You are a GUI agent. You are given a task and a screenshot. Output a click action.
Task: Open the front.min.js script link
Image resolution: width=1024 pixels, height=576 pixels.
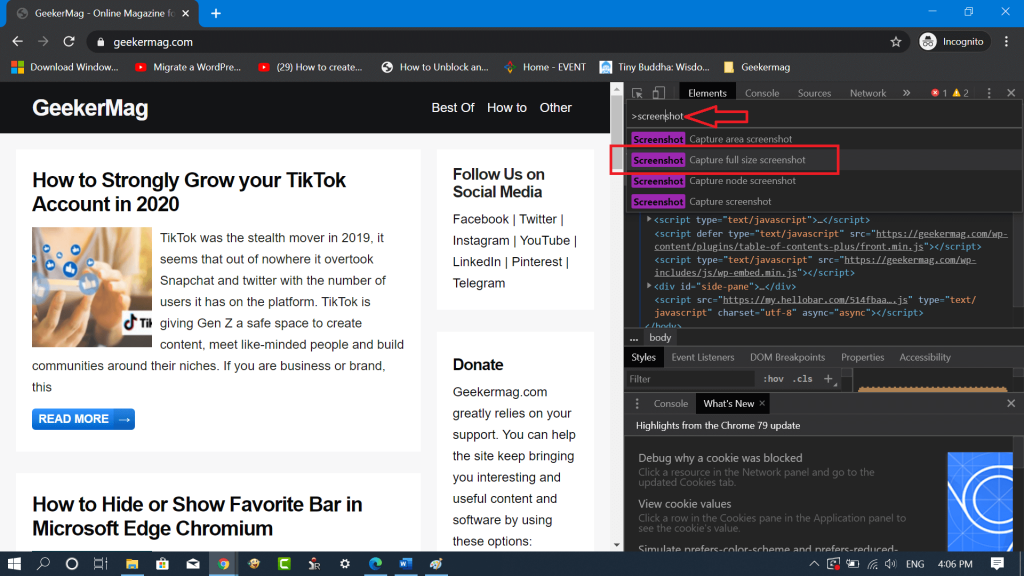pyautogui.click(x=831, y=240)
